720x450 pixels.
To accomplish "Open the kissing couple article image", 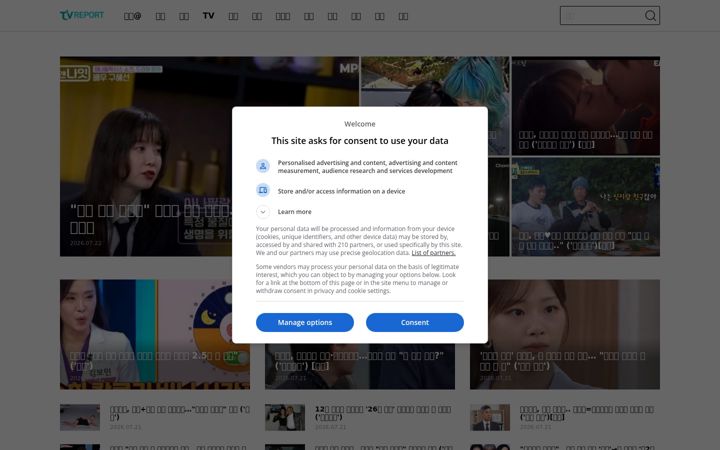I will click(585, 106).
